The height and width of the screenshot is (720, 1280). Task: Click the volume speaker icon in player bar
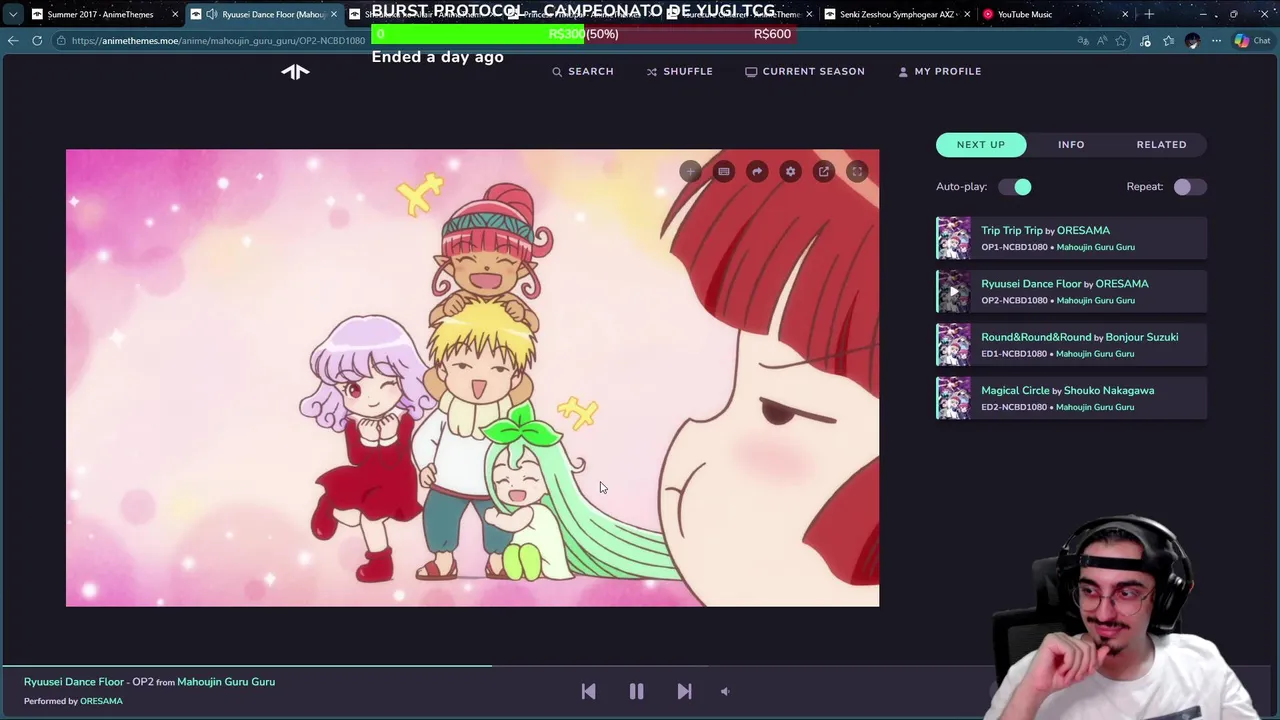[725, 691]
